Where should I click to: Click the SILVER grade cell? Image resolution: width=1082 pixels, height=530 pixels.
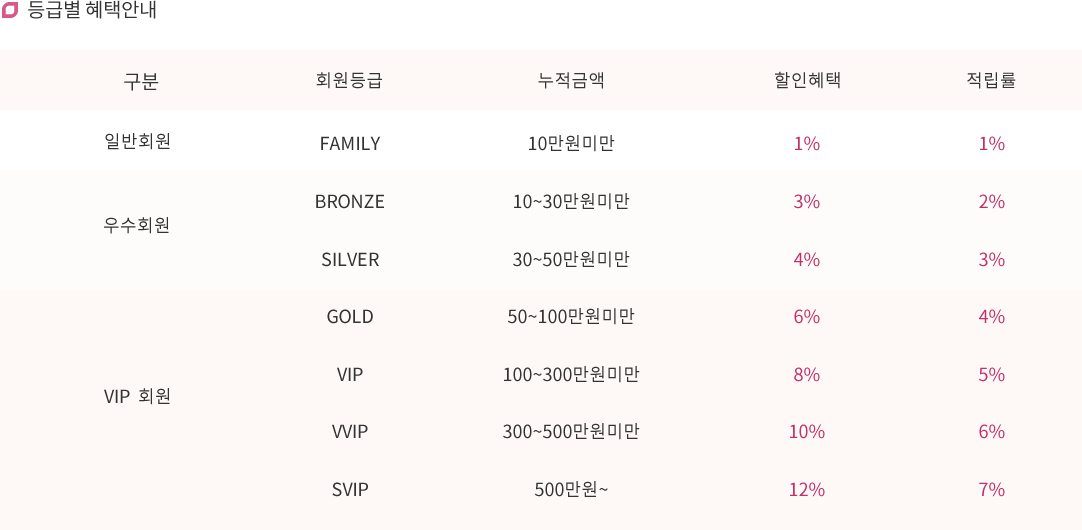(x=350, y=259)
